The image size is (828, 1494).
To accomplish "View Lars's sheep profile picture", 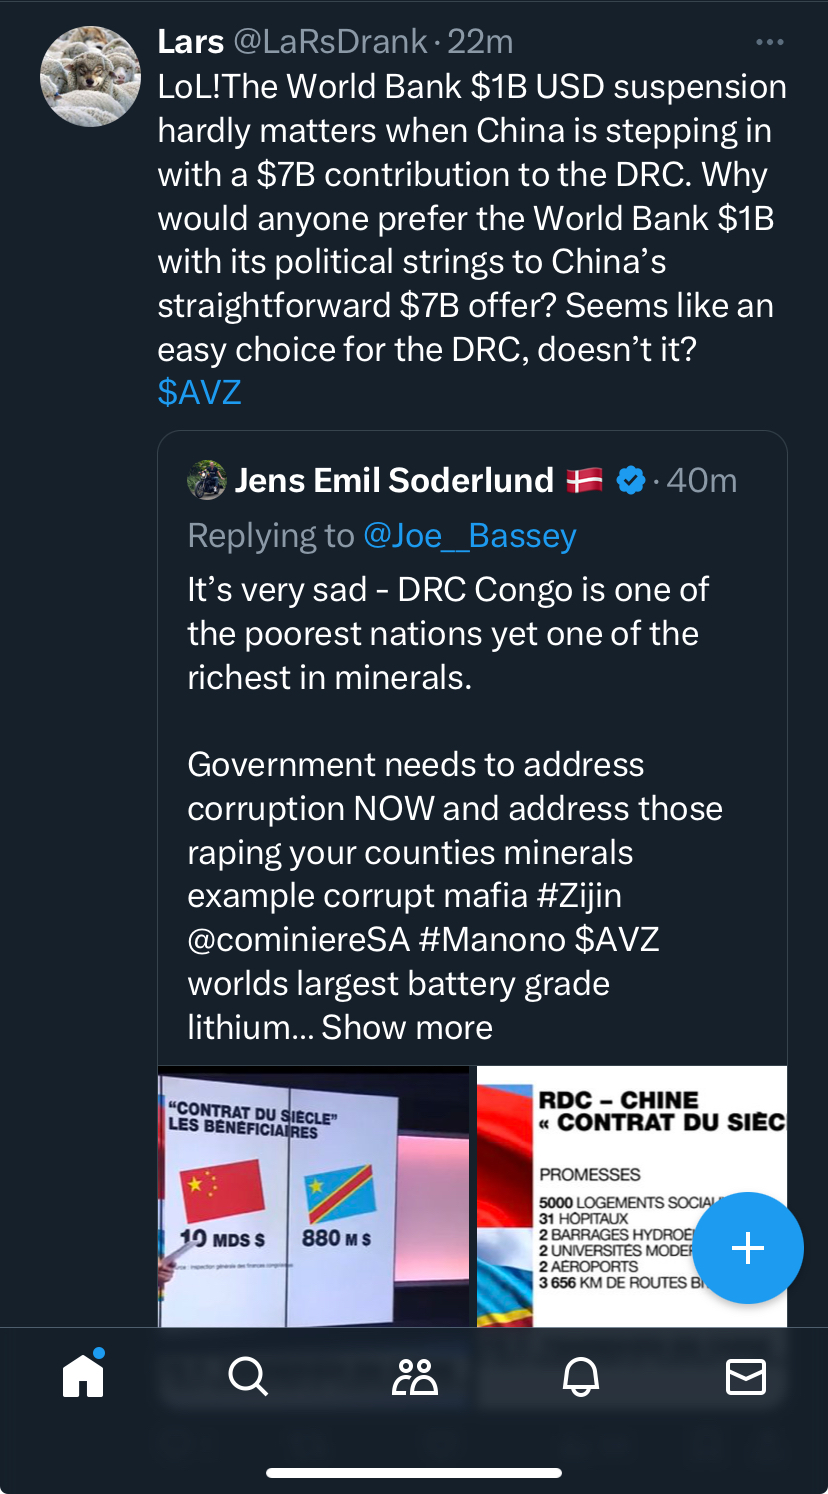I will (x=90, y=77).
